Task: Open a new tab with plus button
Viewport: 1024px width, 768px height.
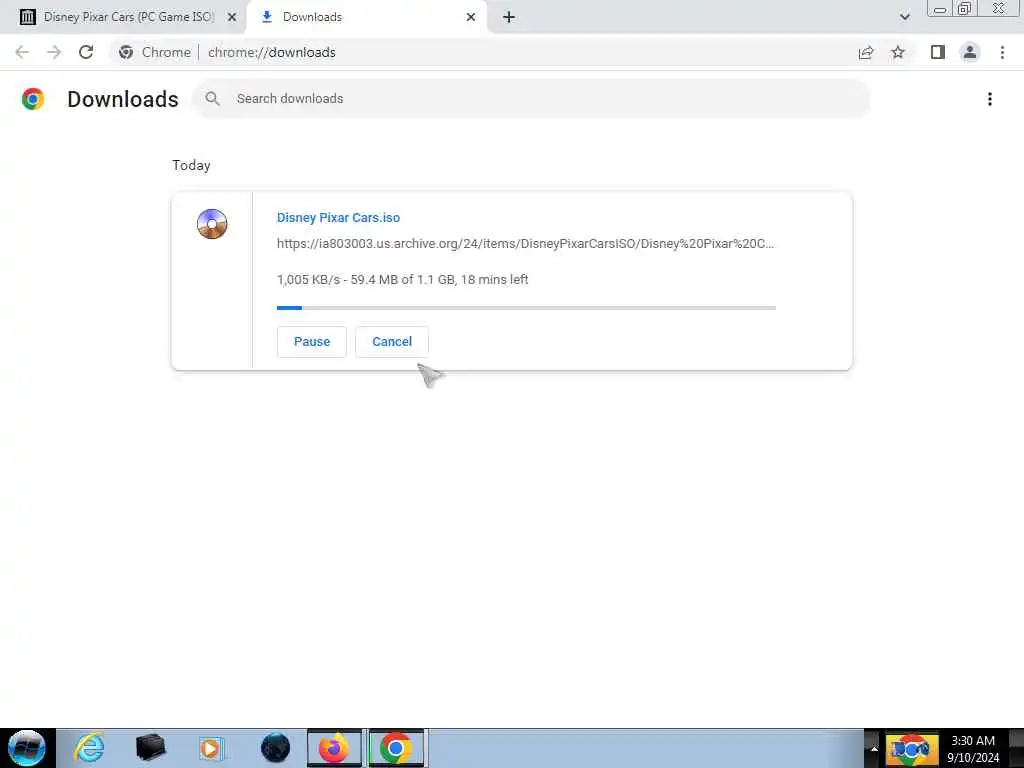Action: click(509, 17)
